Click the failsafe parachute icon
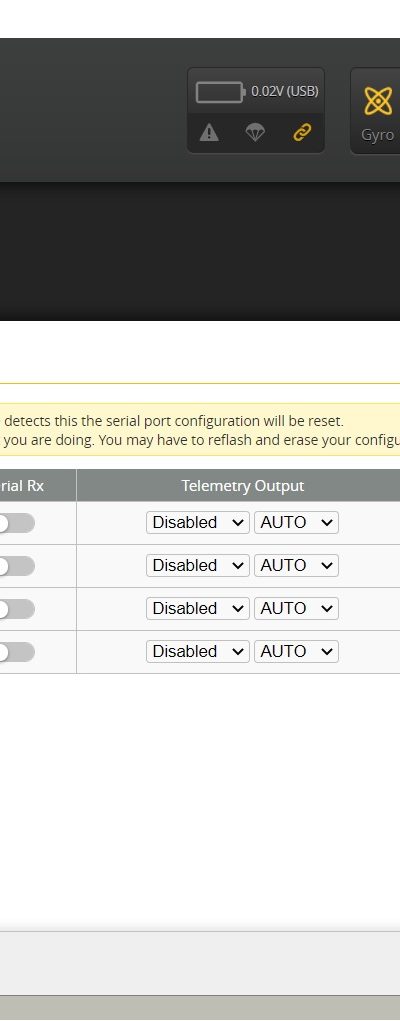This screenshot has height=1021, width=400. (x=255, y=133)
